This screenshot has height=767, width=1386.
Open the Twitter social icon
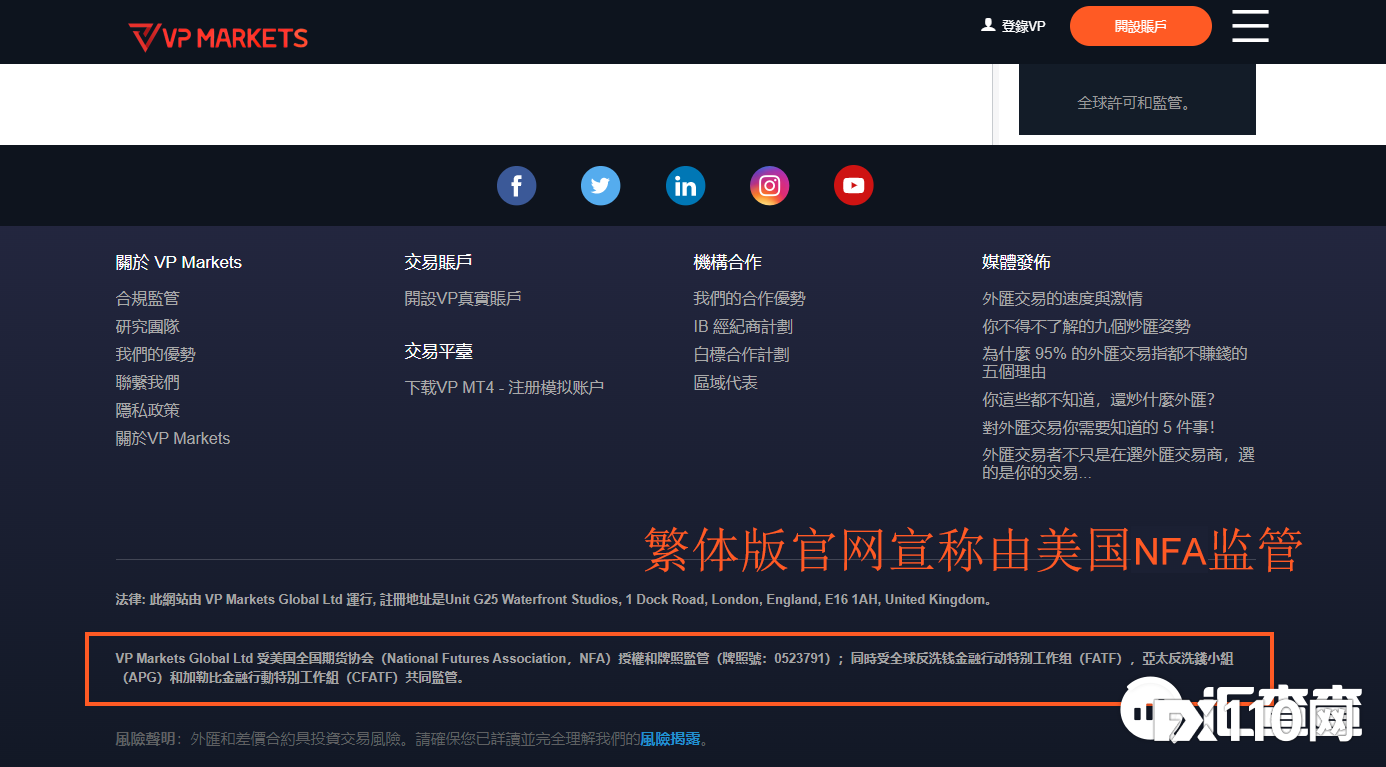(601, 186)
